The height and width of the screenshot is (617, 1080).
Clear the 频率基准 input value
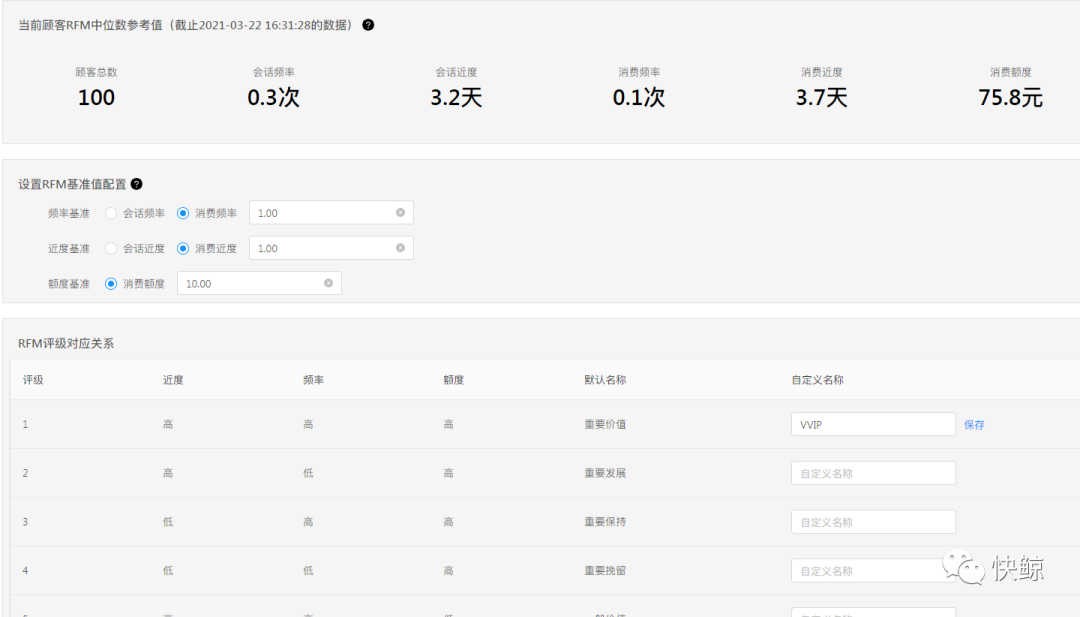coord(400,213)
